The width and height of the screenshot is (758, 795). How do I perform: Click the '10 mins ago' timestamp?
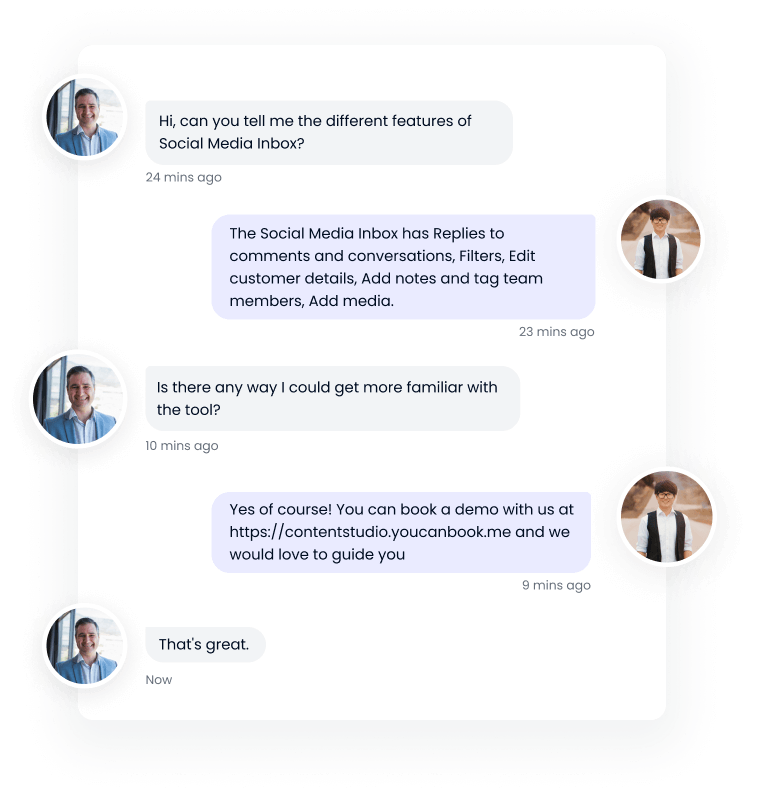pos(182,446)
